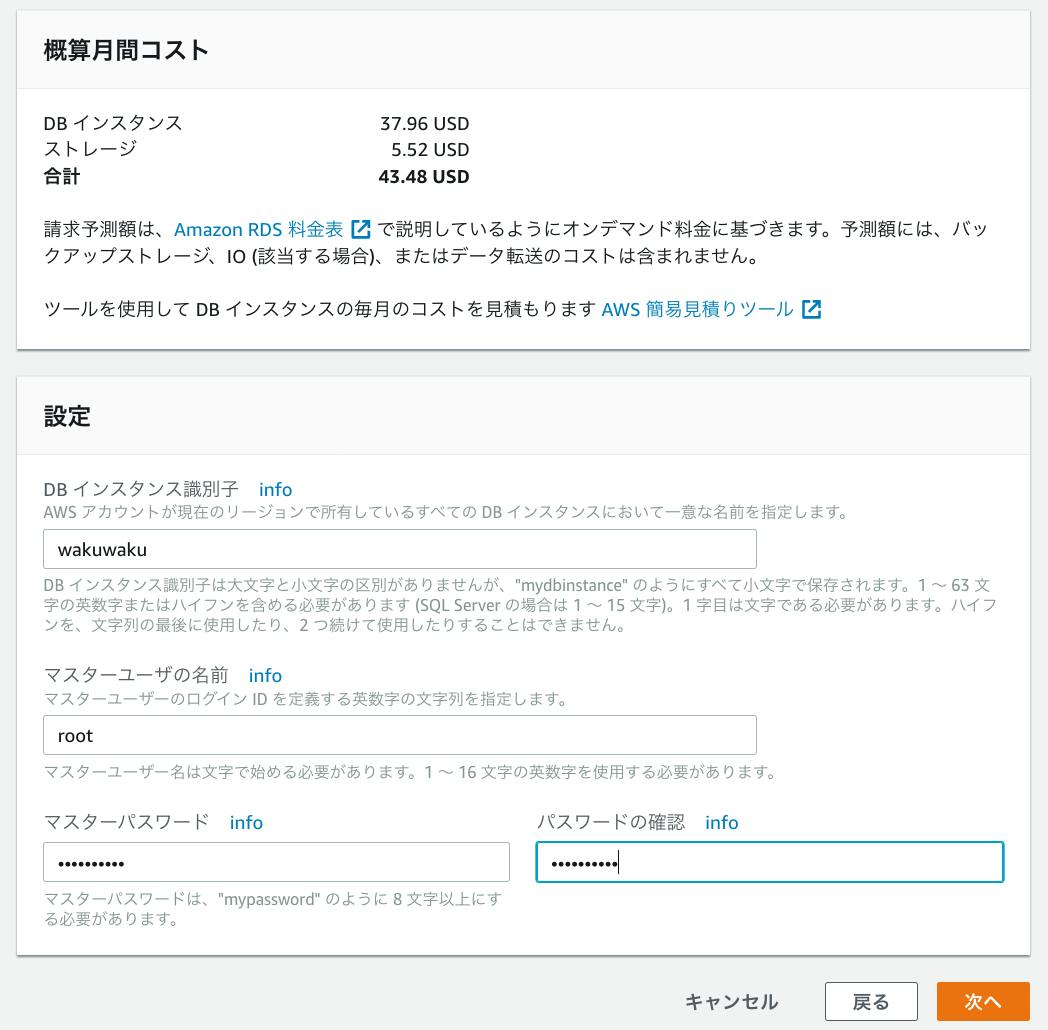Click external-link icon beside Amazon RDS 料金表
This screenshot has width=1048, height=1030.
click(x=361, y=229)
